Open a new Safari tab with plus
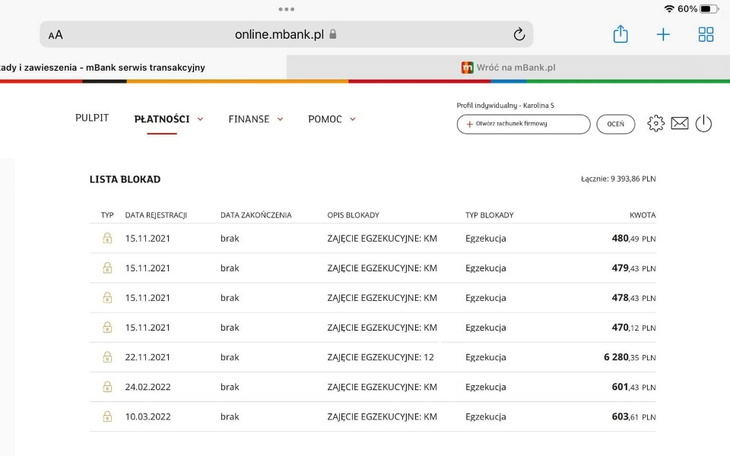The height and width of the screenshot is (456, 730). [x=663, y=34]
